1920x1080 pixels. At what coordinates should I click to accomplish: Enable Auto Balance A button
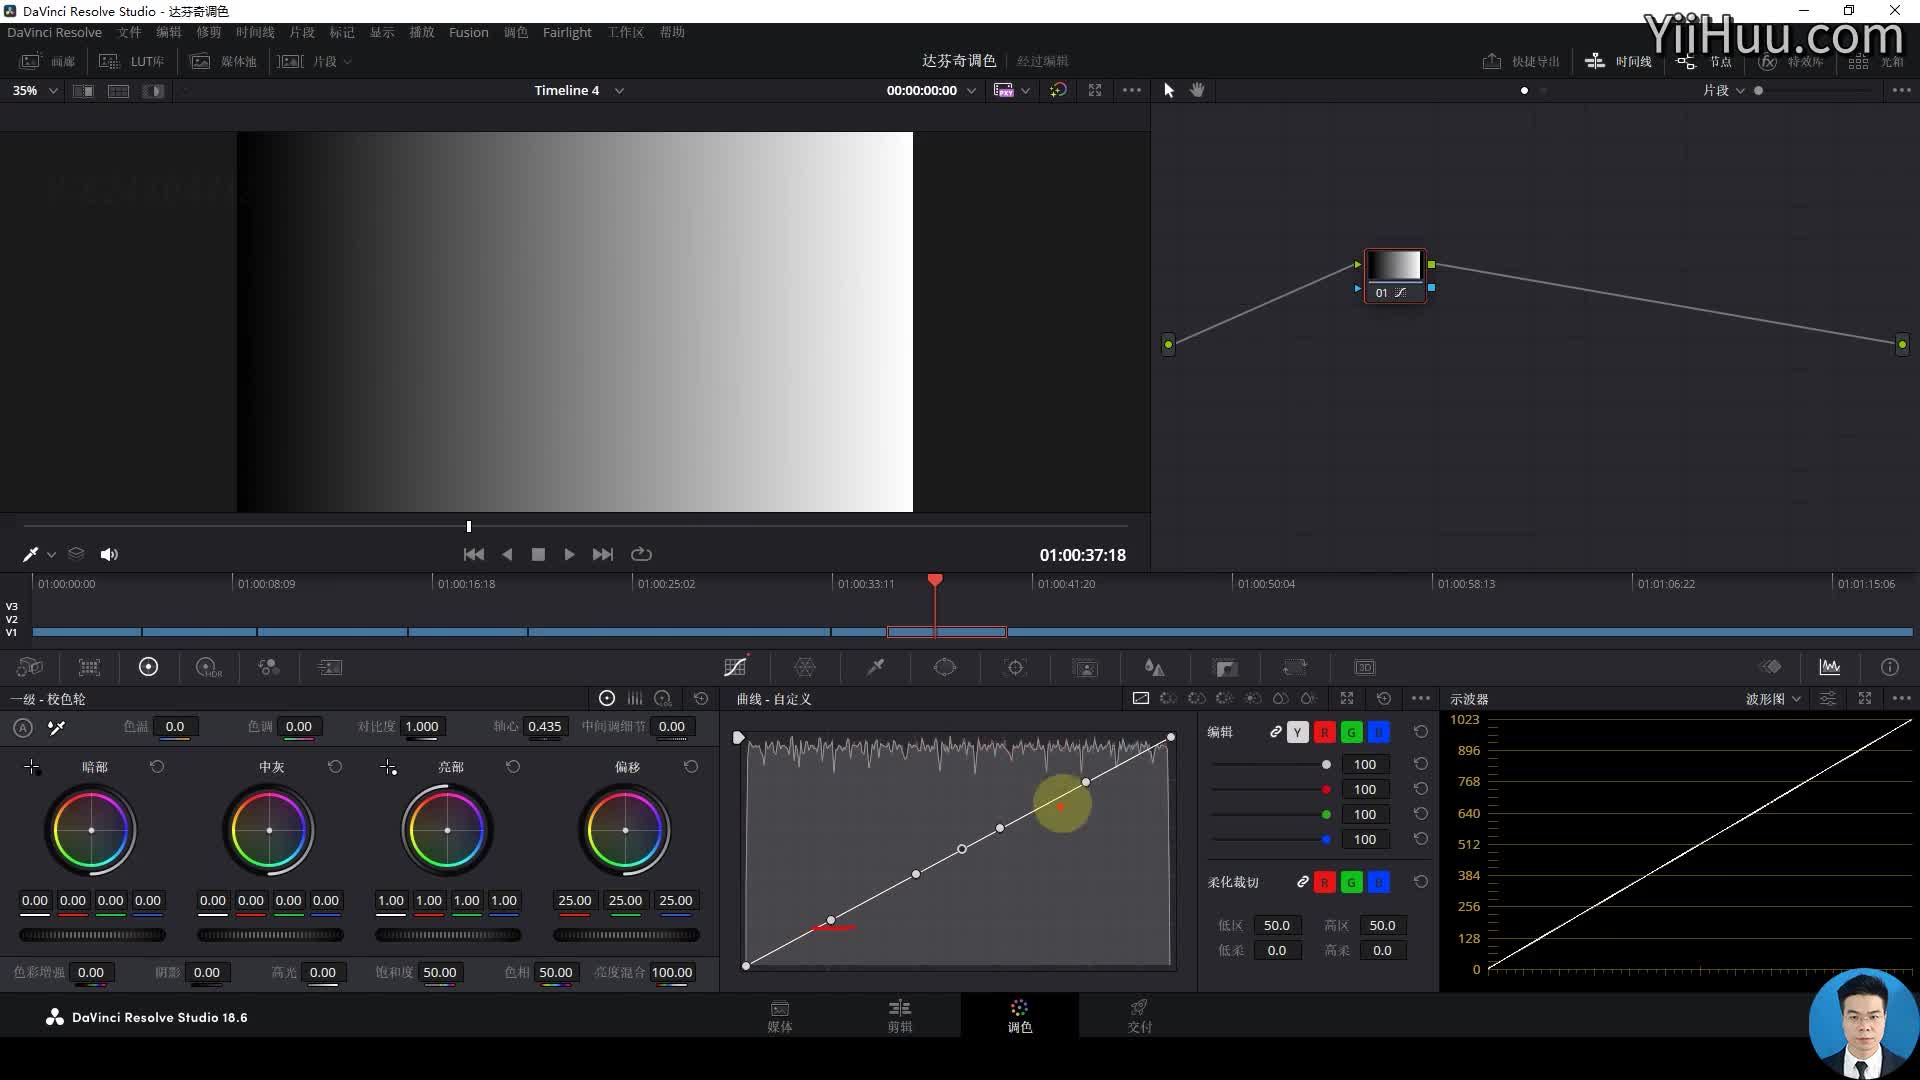coord(23,728)
